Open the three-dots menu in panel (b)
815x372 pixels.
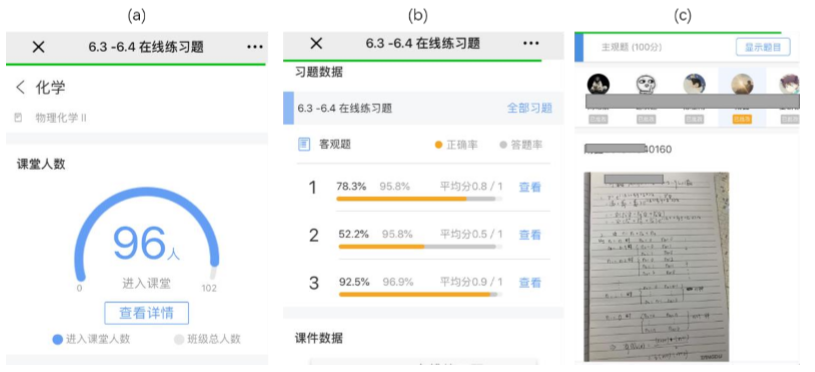pyautogui.click(x=531, y=43)
